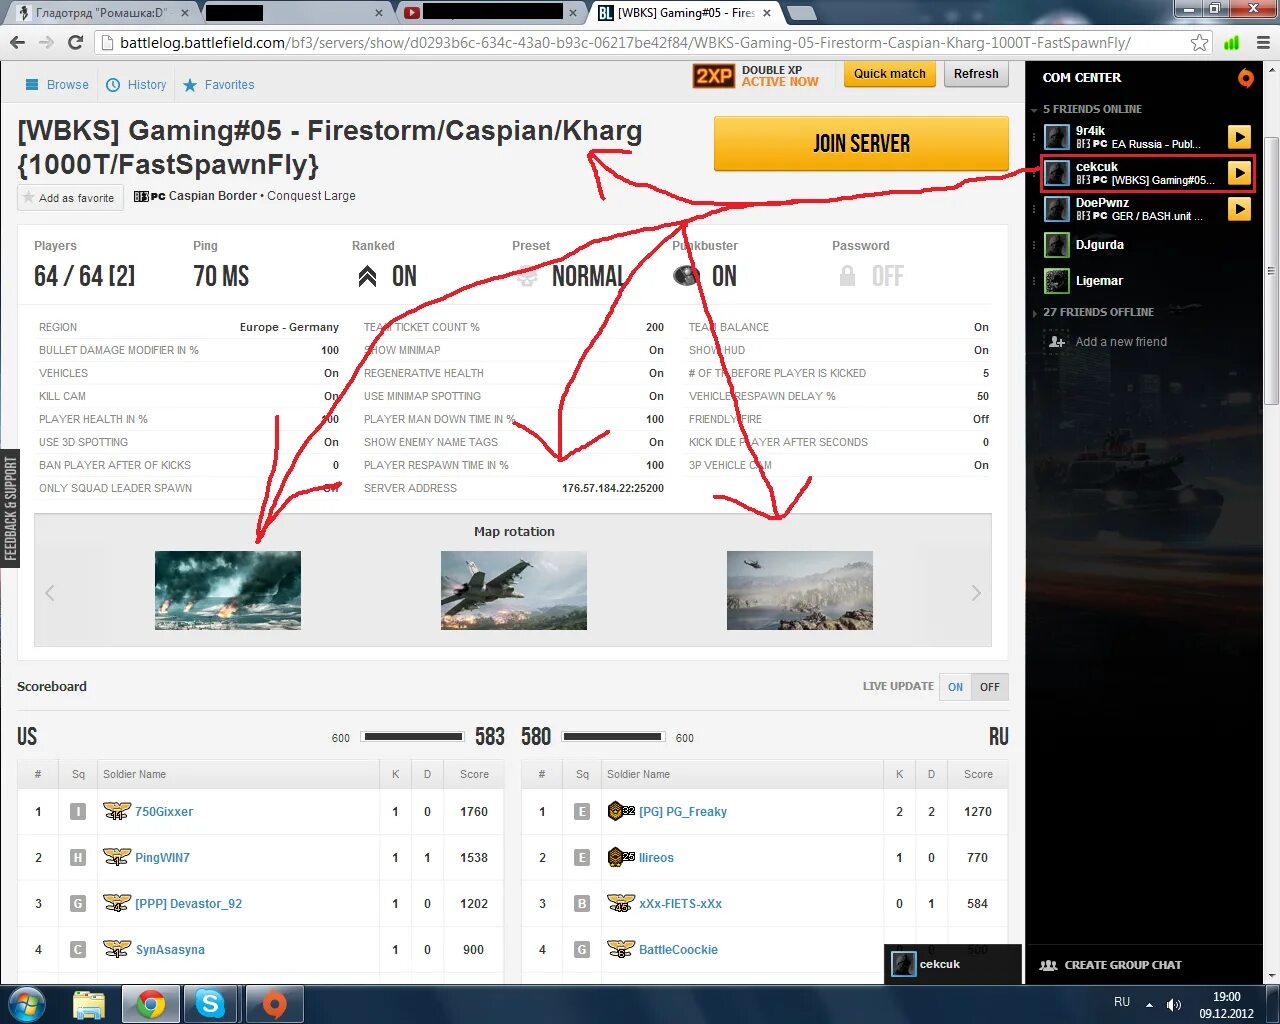1280x1024 pixels.
Task: Select the [WBKS] Gaming#05 browser tab
Action: tap(686, 13)
